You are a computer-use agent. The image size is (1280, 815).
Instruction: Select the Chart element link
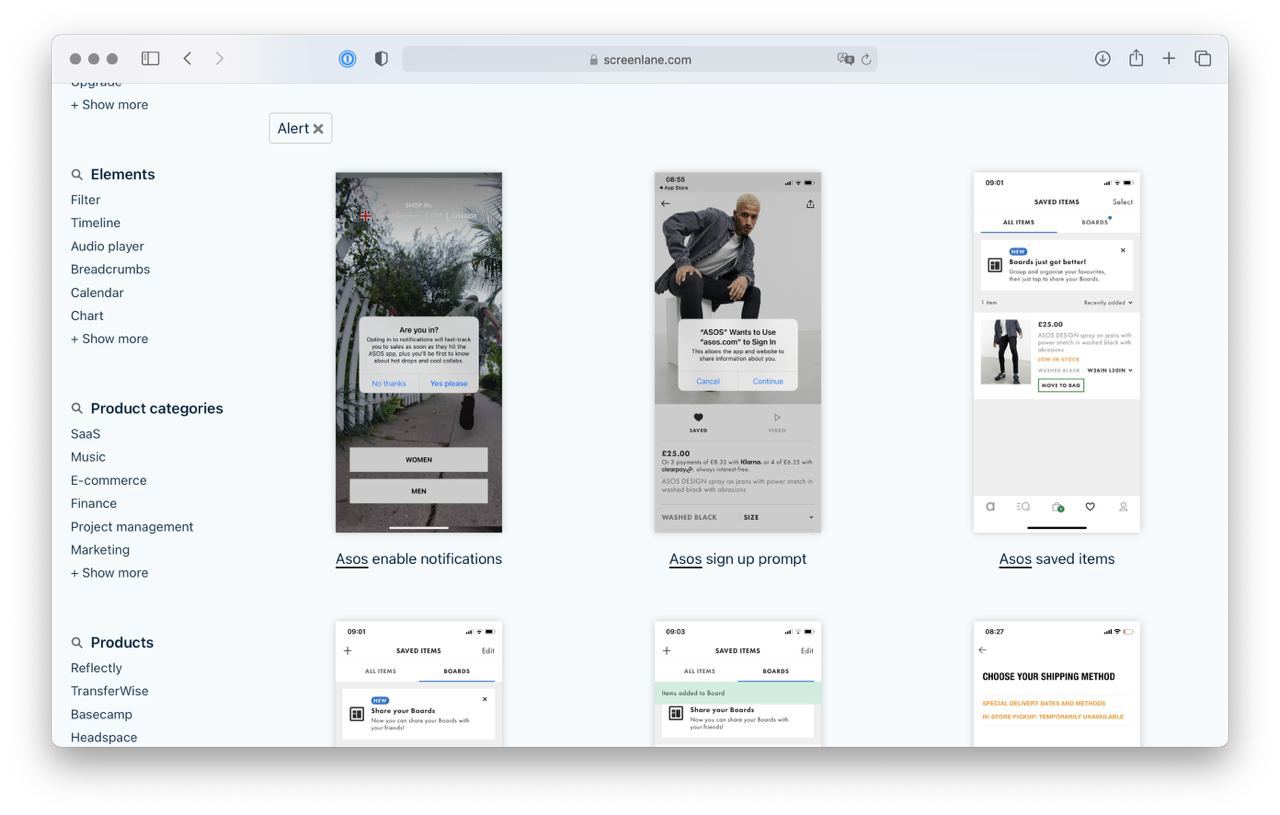[x=87, y=316]
